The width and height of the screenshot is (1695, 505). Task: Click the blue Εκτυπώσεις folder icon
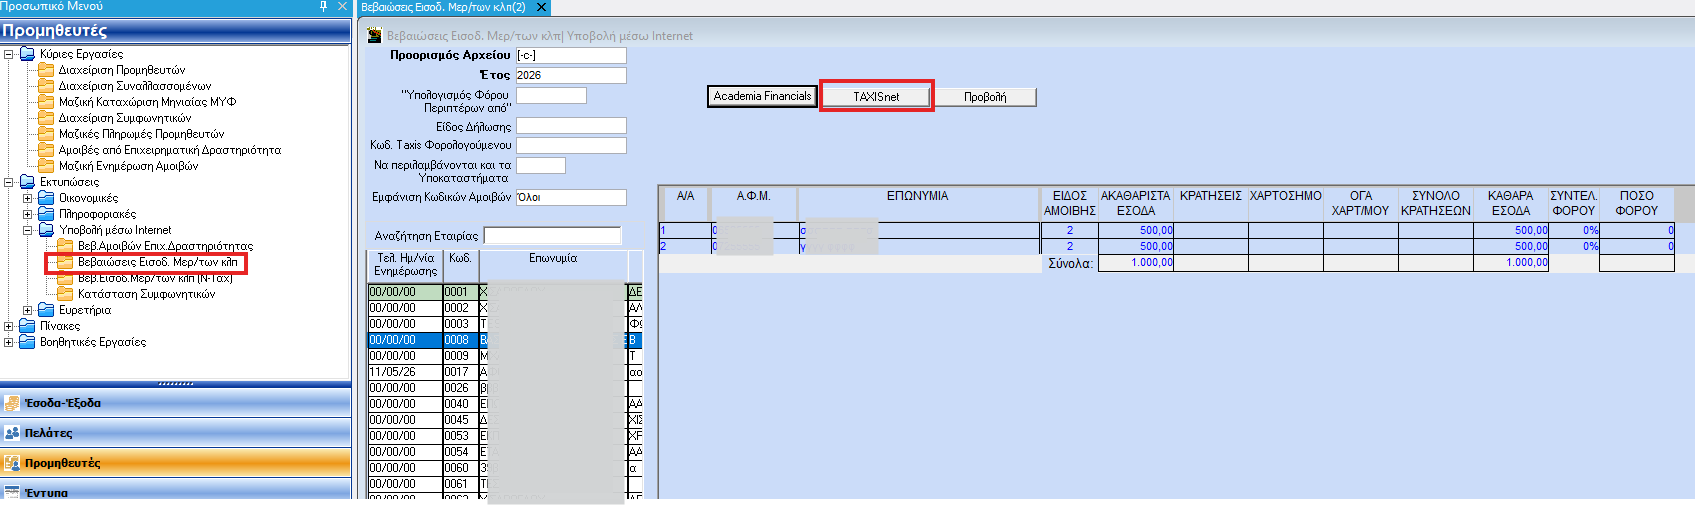(27, 182)
